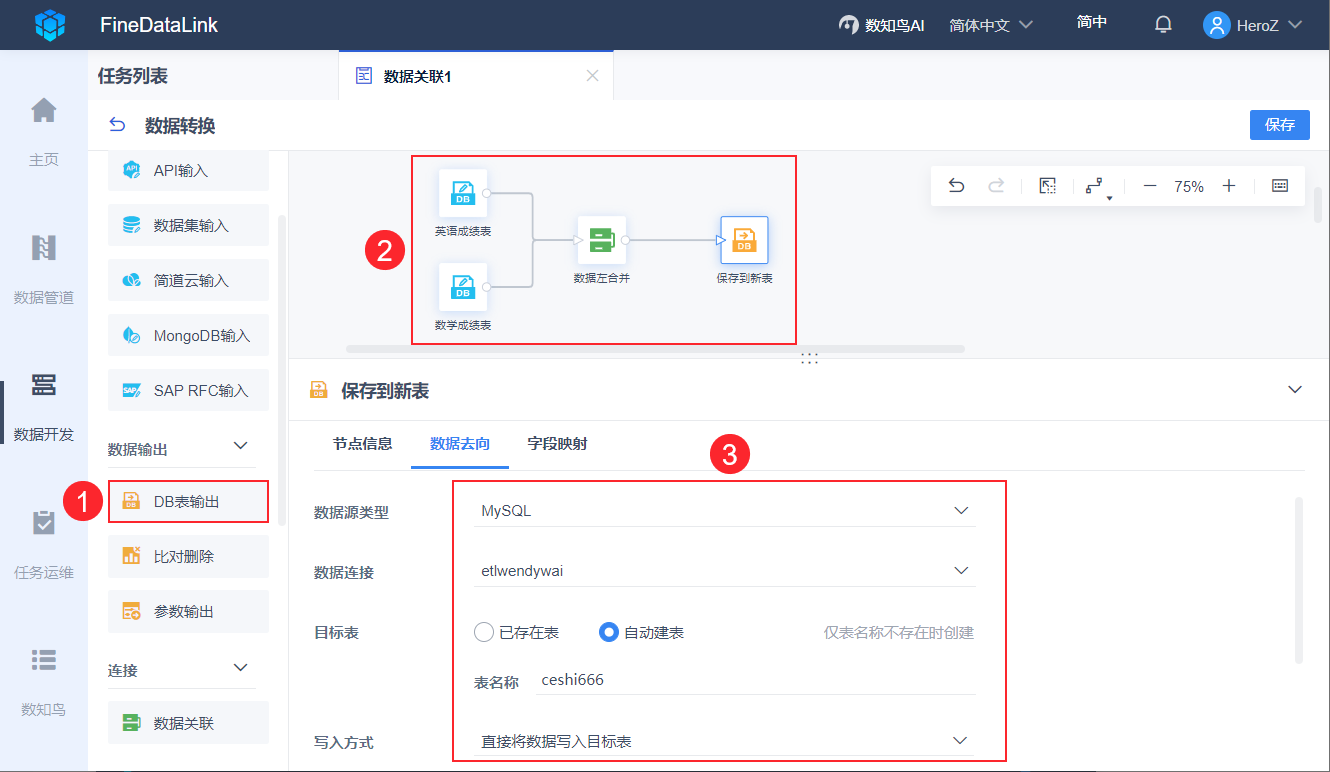This screenshot has width=1330, height=772.
Task: Close the 数据关联1 tab
Action: pyautogui.click(x=592, y=76)
